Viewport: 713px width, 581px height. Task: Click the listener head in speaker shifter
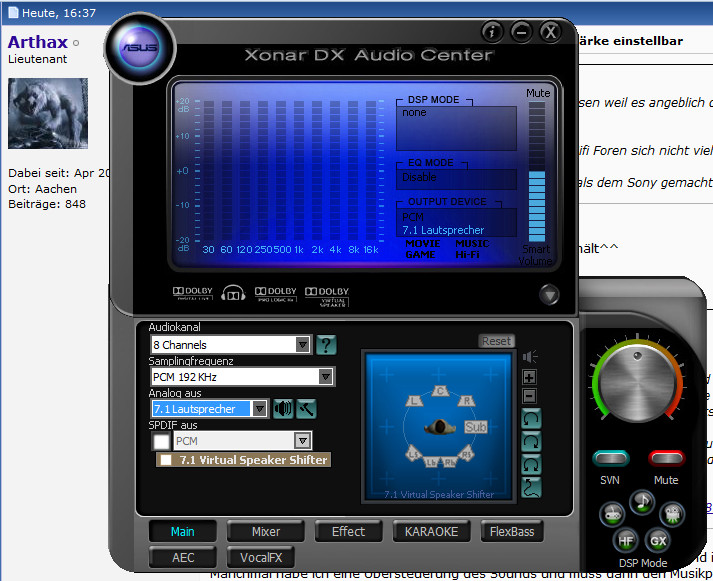439,427
